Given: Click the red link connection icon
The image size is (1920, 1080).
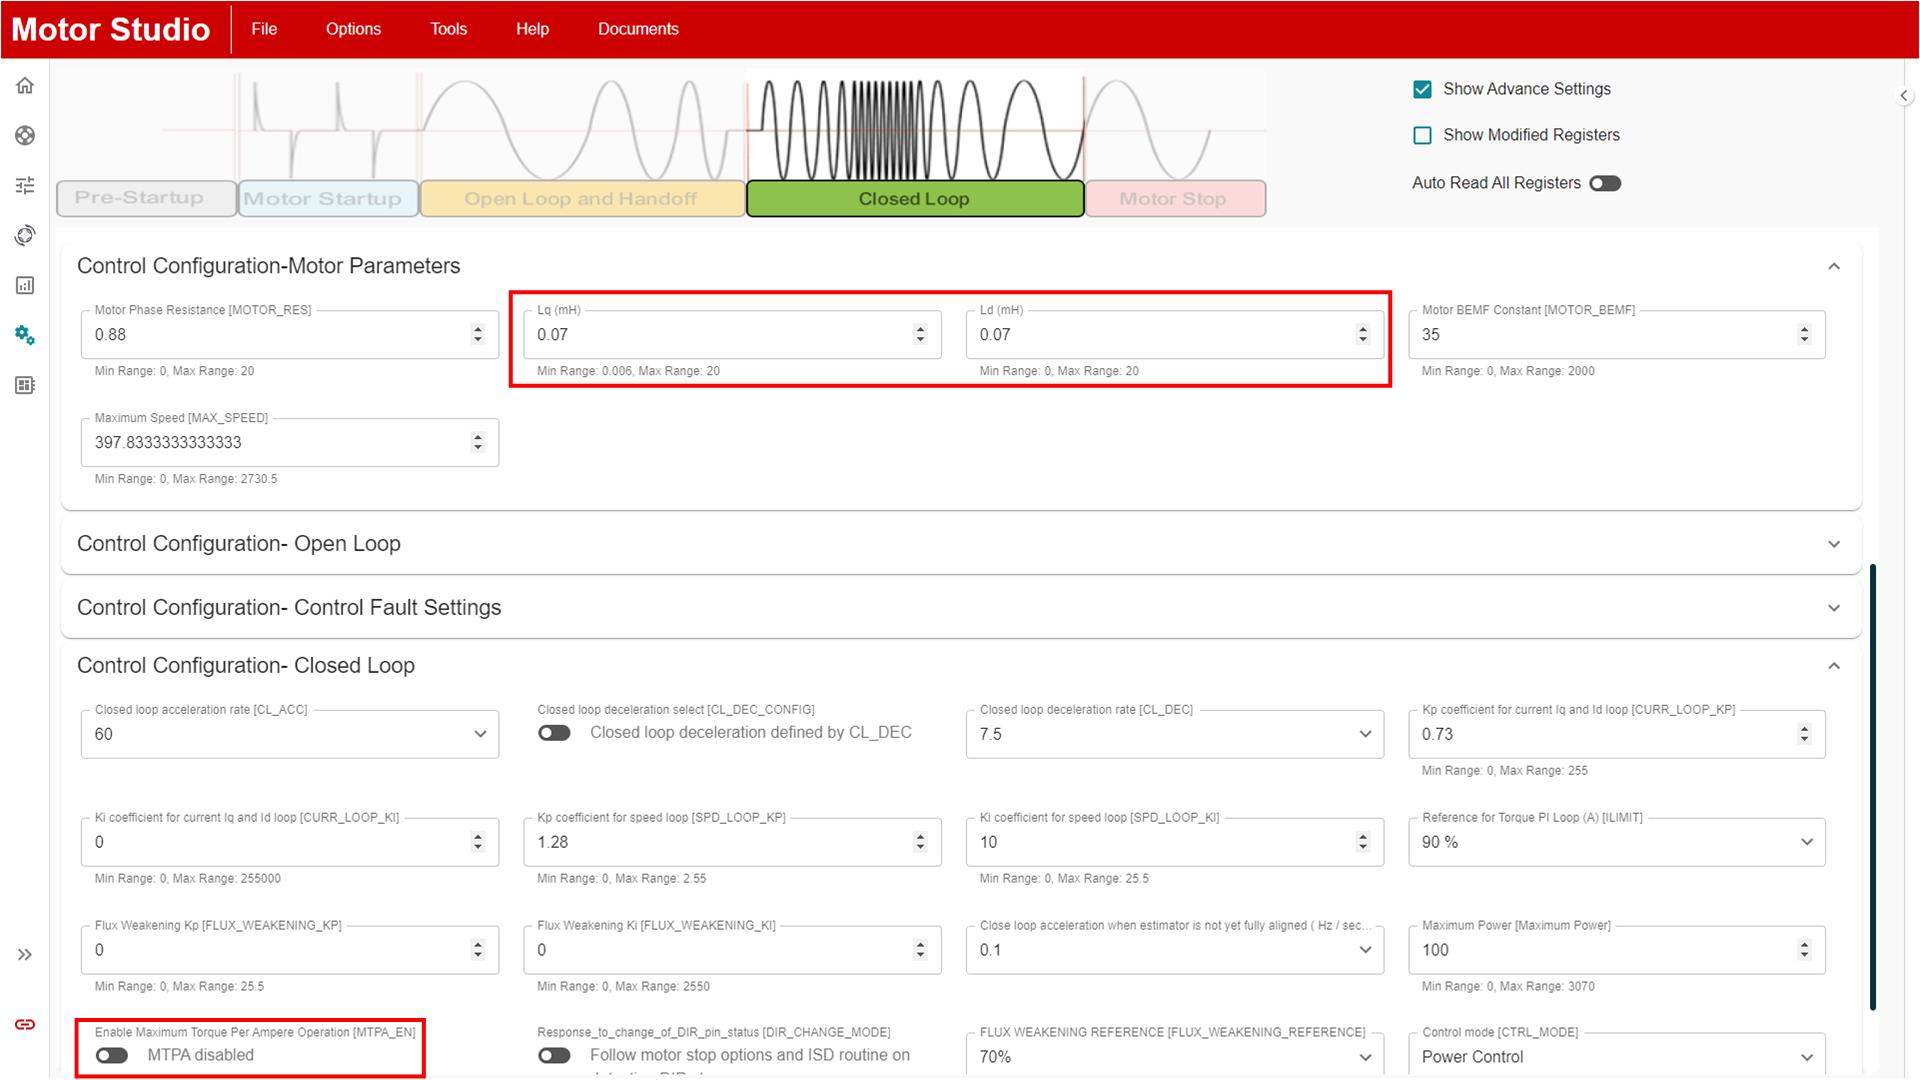Looking at the screenshot, I should tap(25, 1024).
